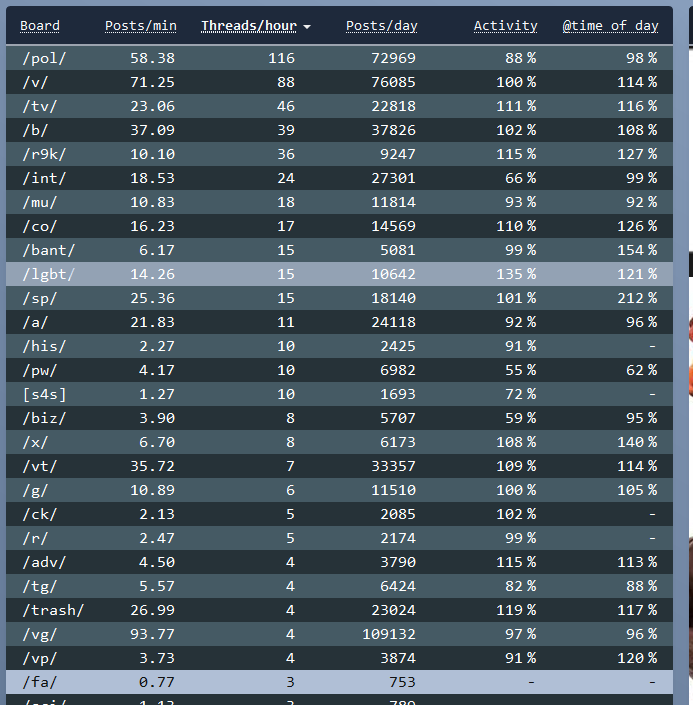Select the /pw/ board name
Image resolution: width=693 pixels, height=705 pixels.
tap(40, 370)
